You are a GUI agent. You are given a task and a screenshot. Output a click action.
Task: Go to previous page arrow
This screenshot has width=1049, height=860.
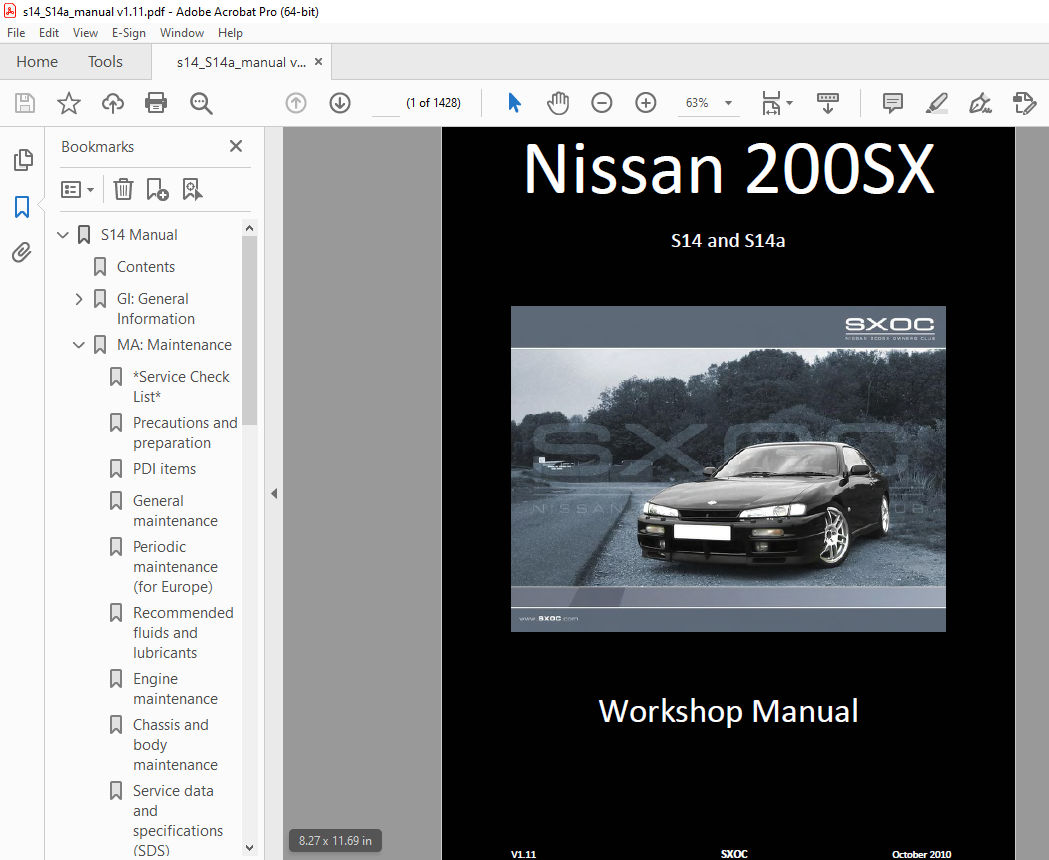click(296, 103)
